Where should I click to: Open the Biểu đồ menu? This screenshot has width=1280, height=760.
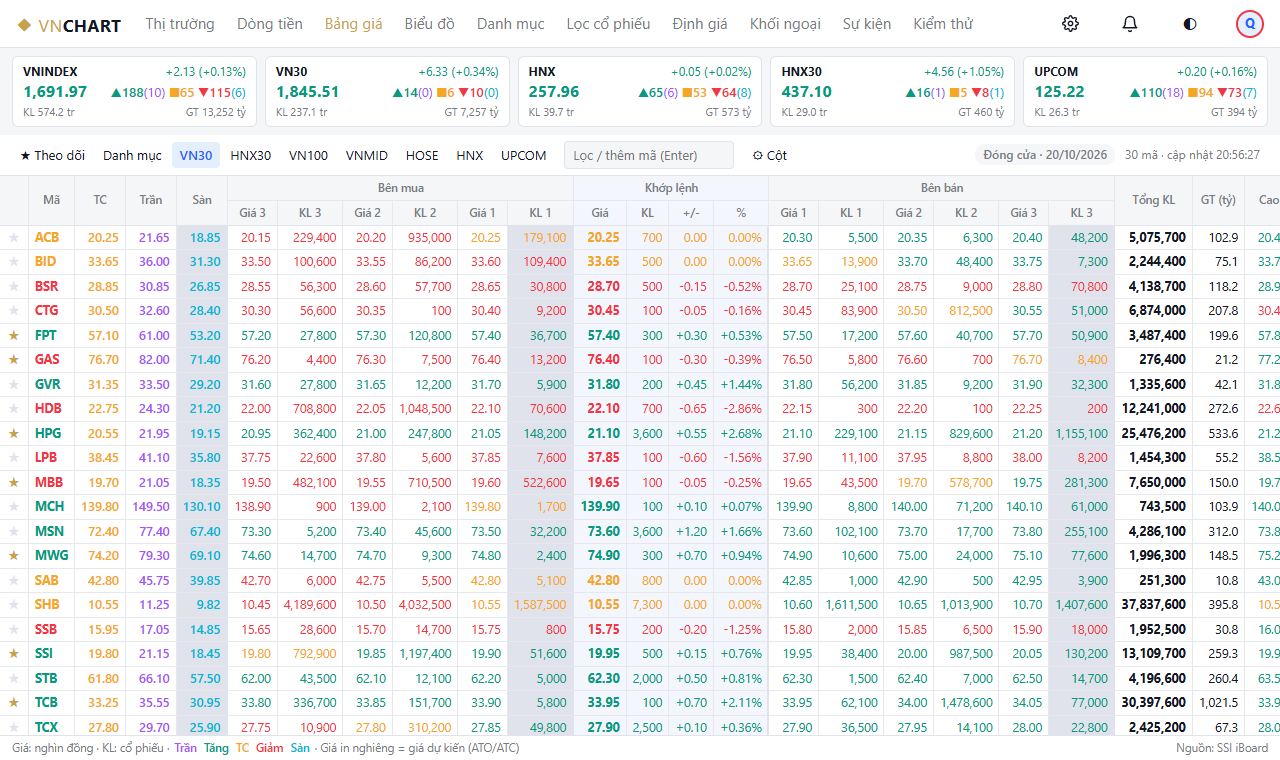429,24
